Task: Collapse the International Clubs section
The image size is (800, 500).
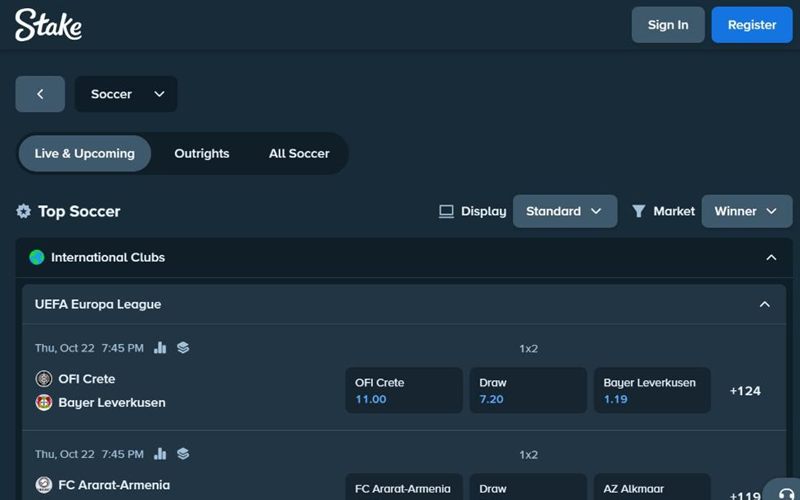Action: click(771, 257)
